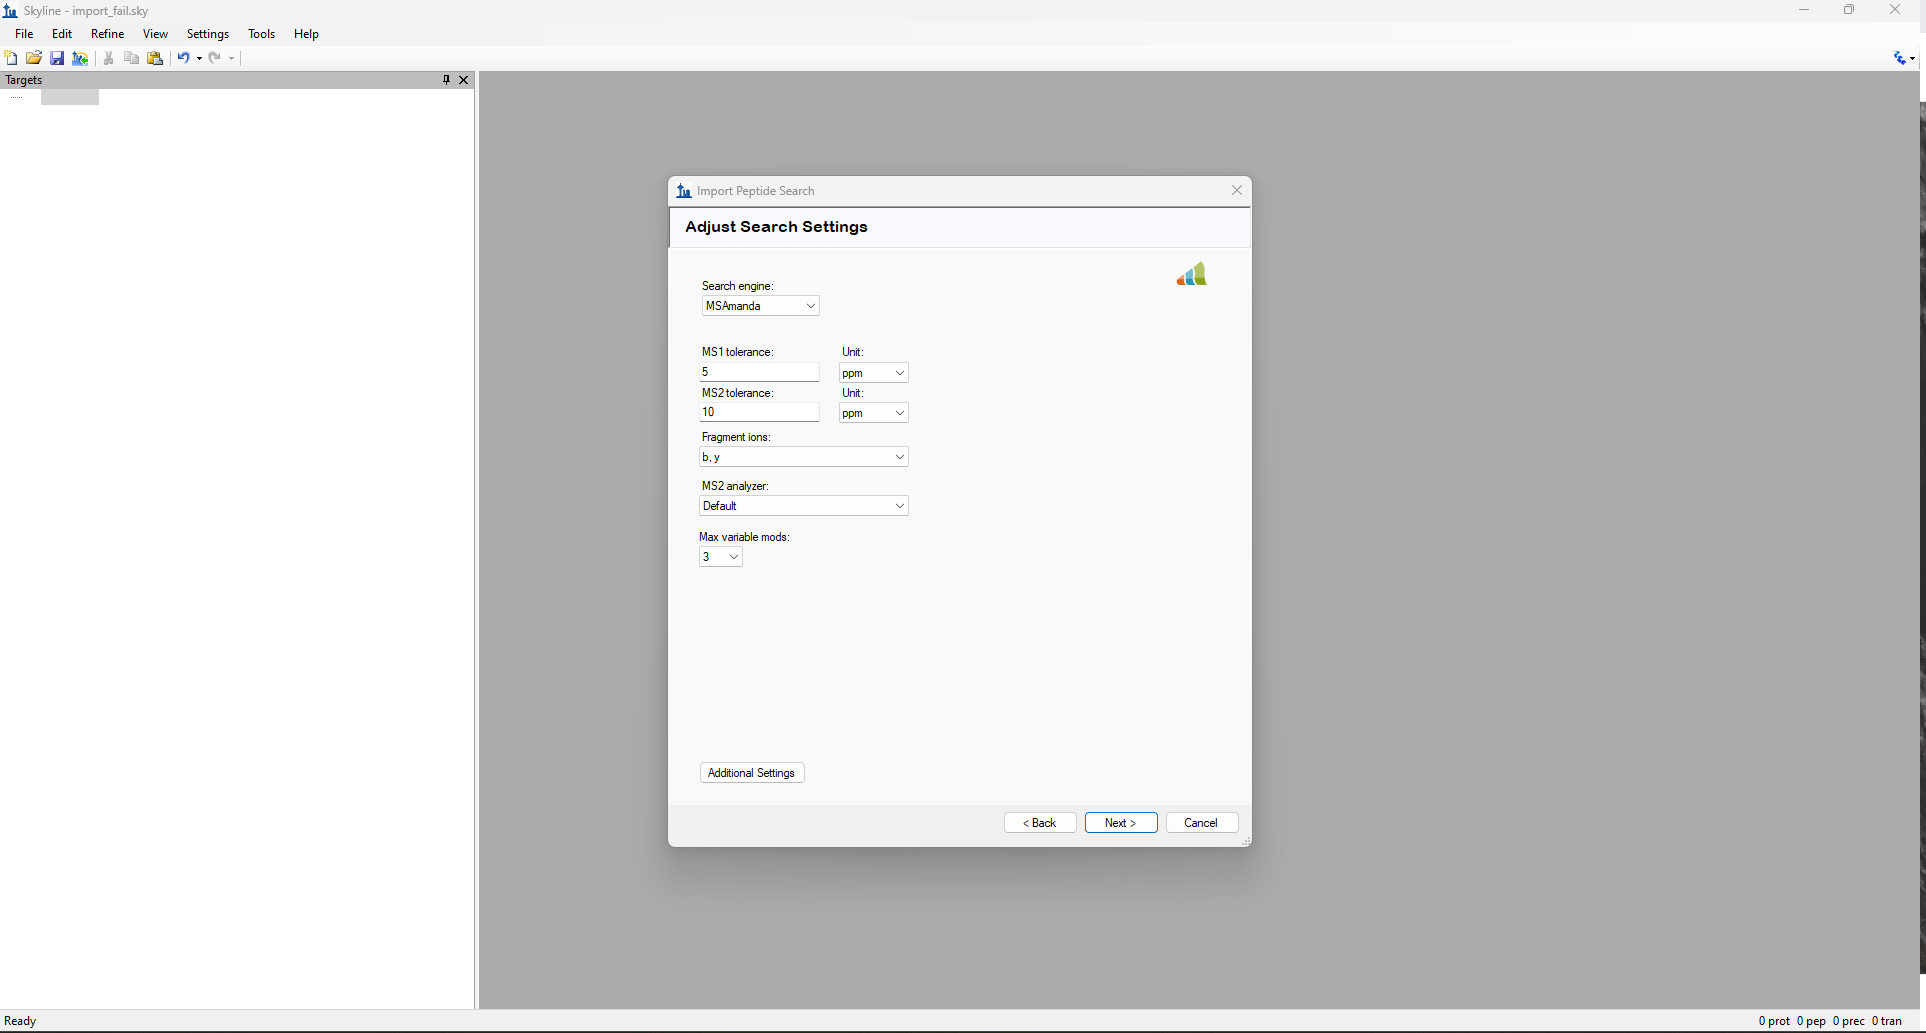
Task: Open the Max variable mods dropdown
Action: 721,557
